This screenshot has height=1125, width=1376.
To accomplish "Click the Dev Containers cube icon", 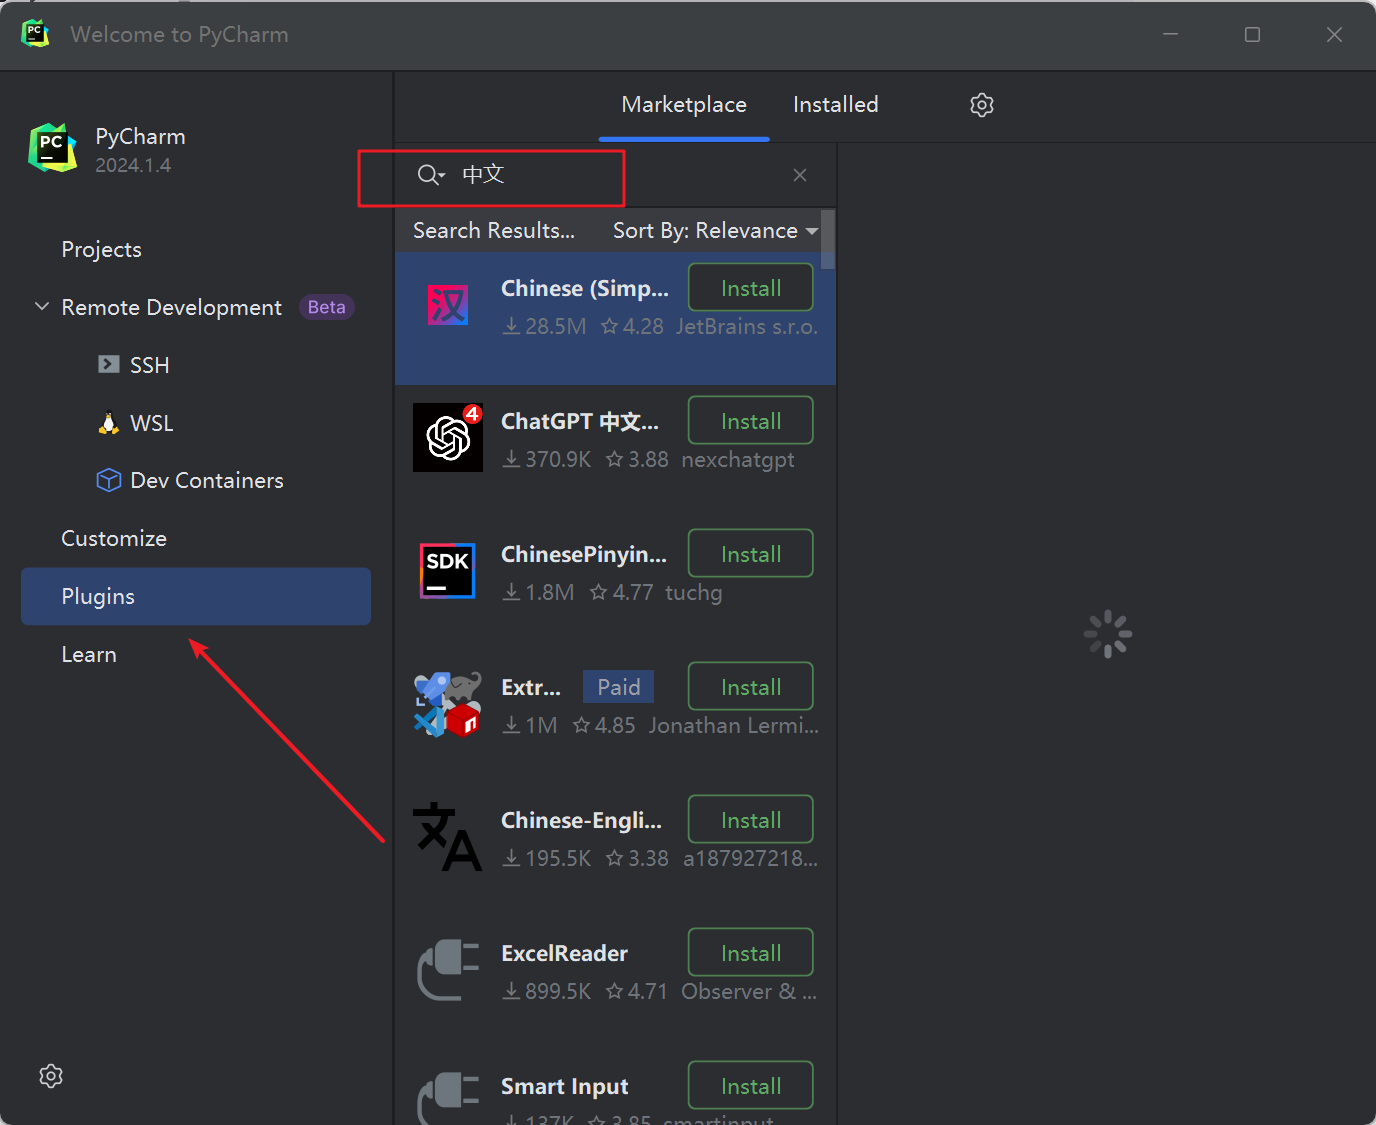I will [109, 481].
